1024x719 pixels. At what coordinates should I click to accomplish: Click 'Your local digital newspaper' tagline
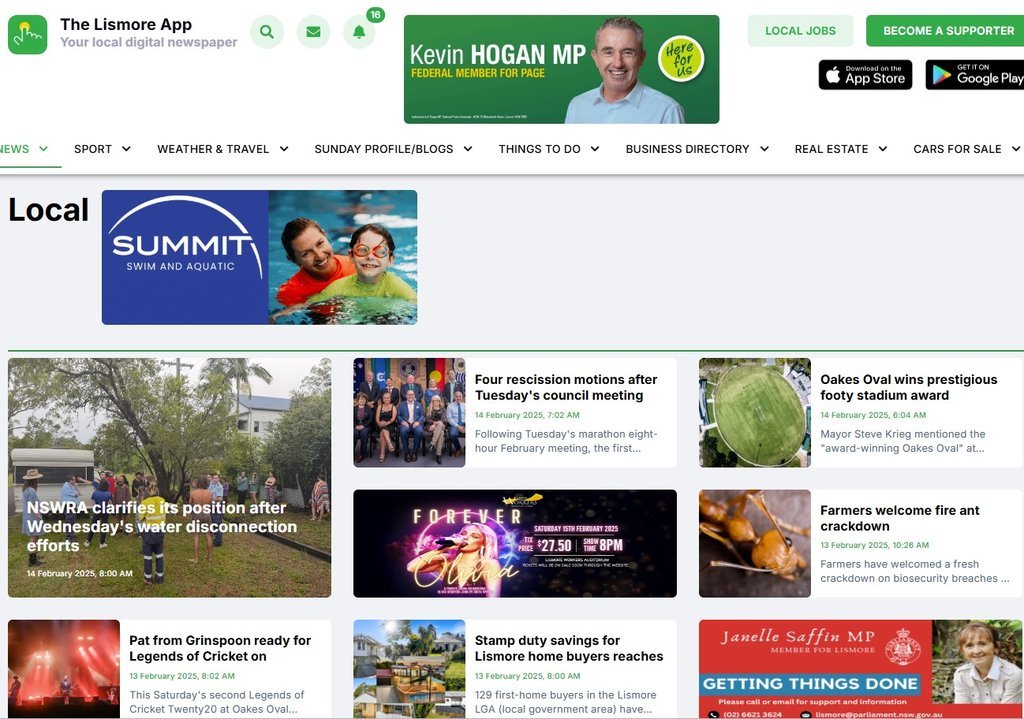coord(149,42)
